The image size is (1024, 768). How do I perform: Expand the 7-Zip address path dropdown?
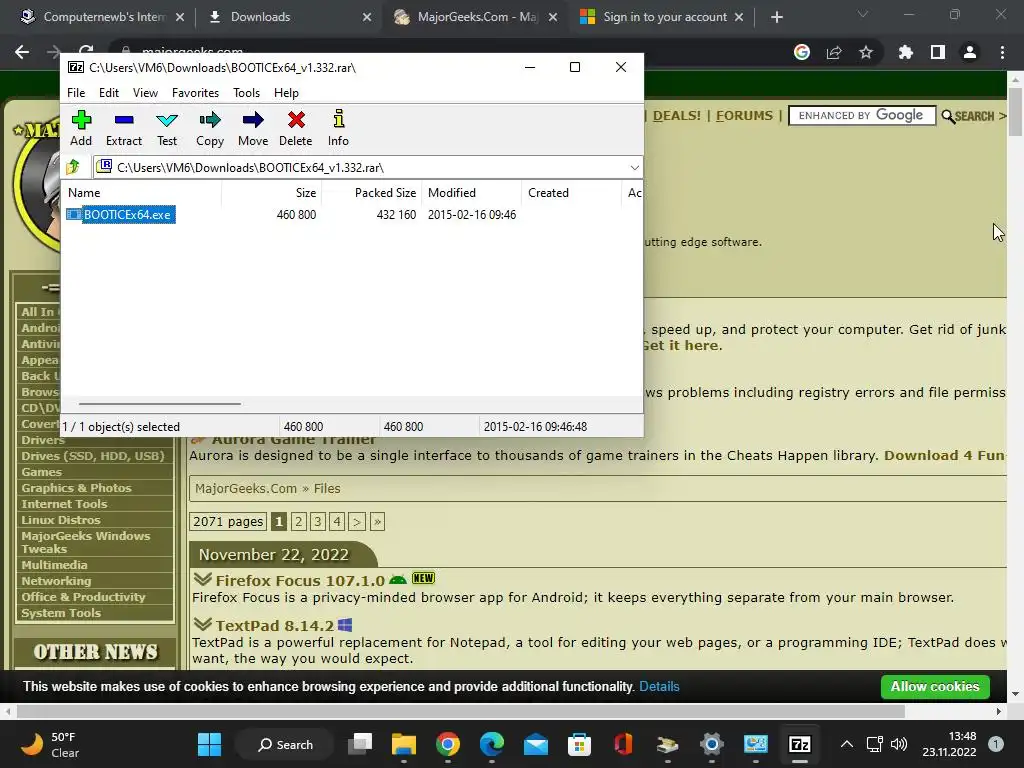pos(634,168)
